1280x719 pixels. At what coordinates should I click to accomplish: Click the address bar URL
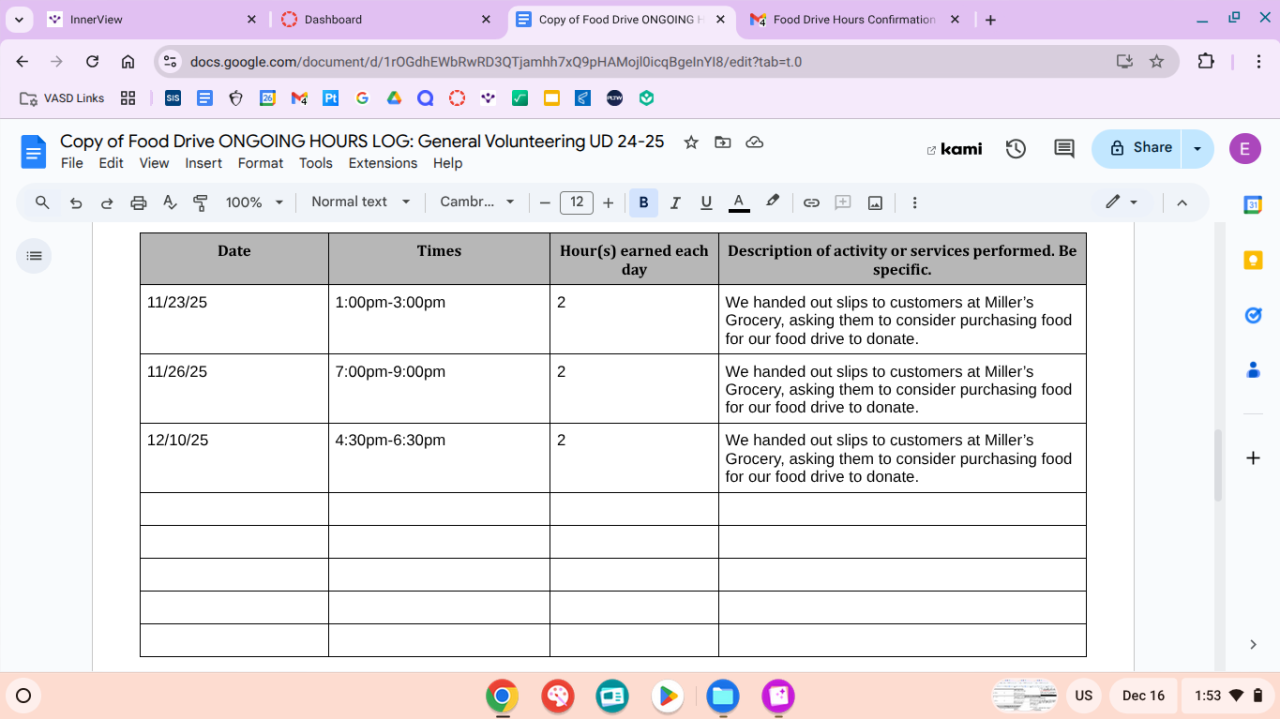tap(496, 61)
